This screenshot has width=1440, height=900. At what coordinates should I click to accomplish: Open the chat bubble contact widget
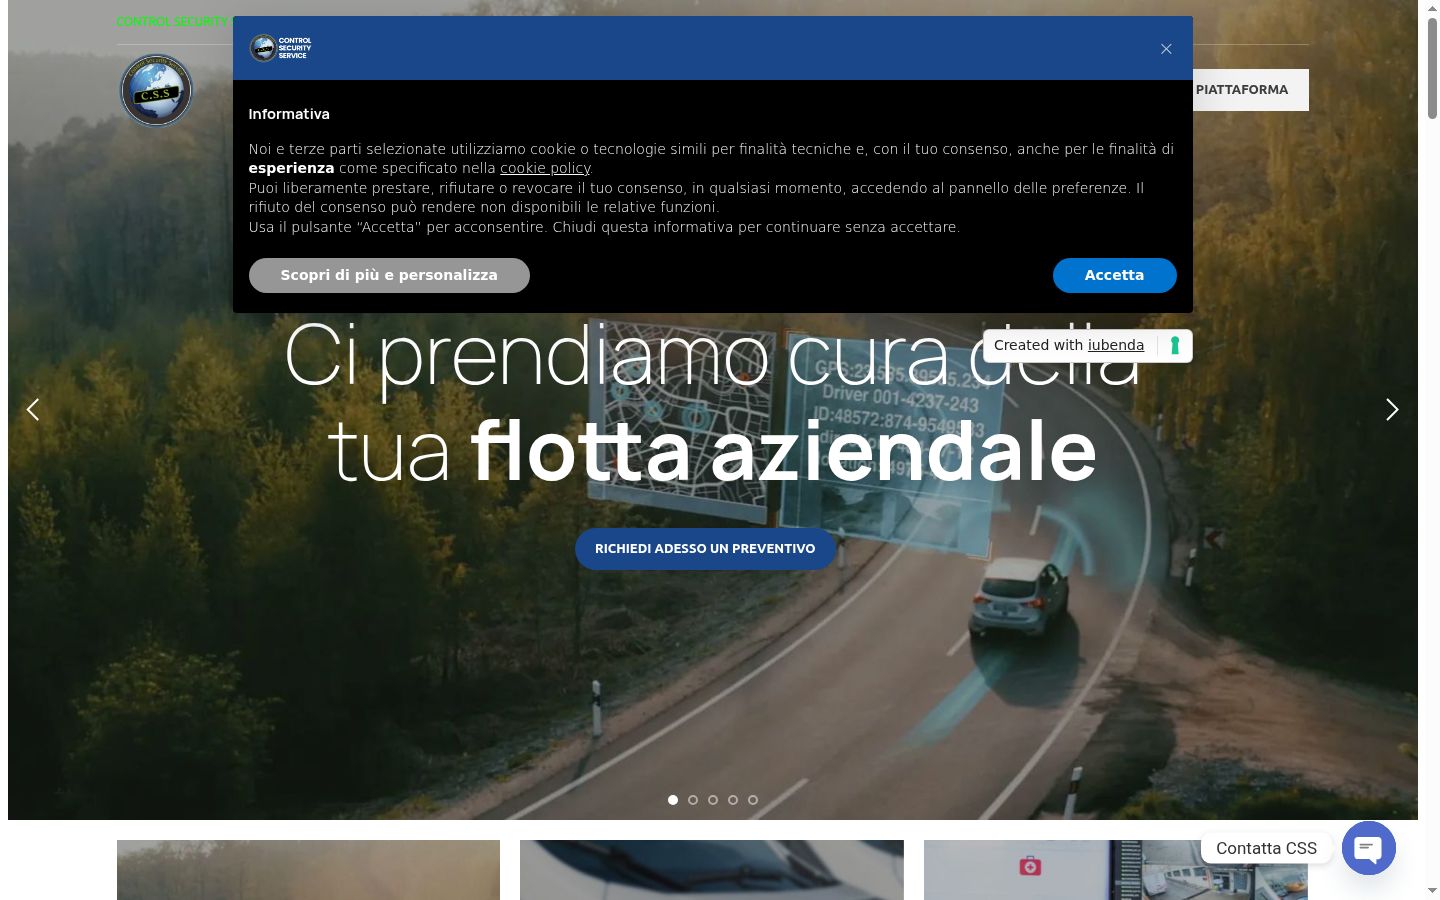click(1368, 848)
